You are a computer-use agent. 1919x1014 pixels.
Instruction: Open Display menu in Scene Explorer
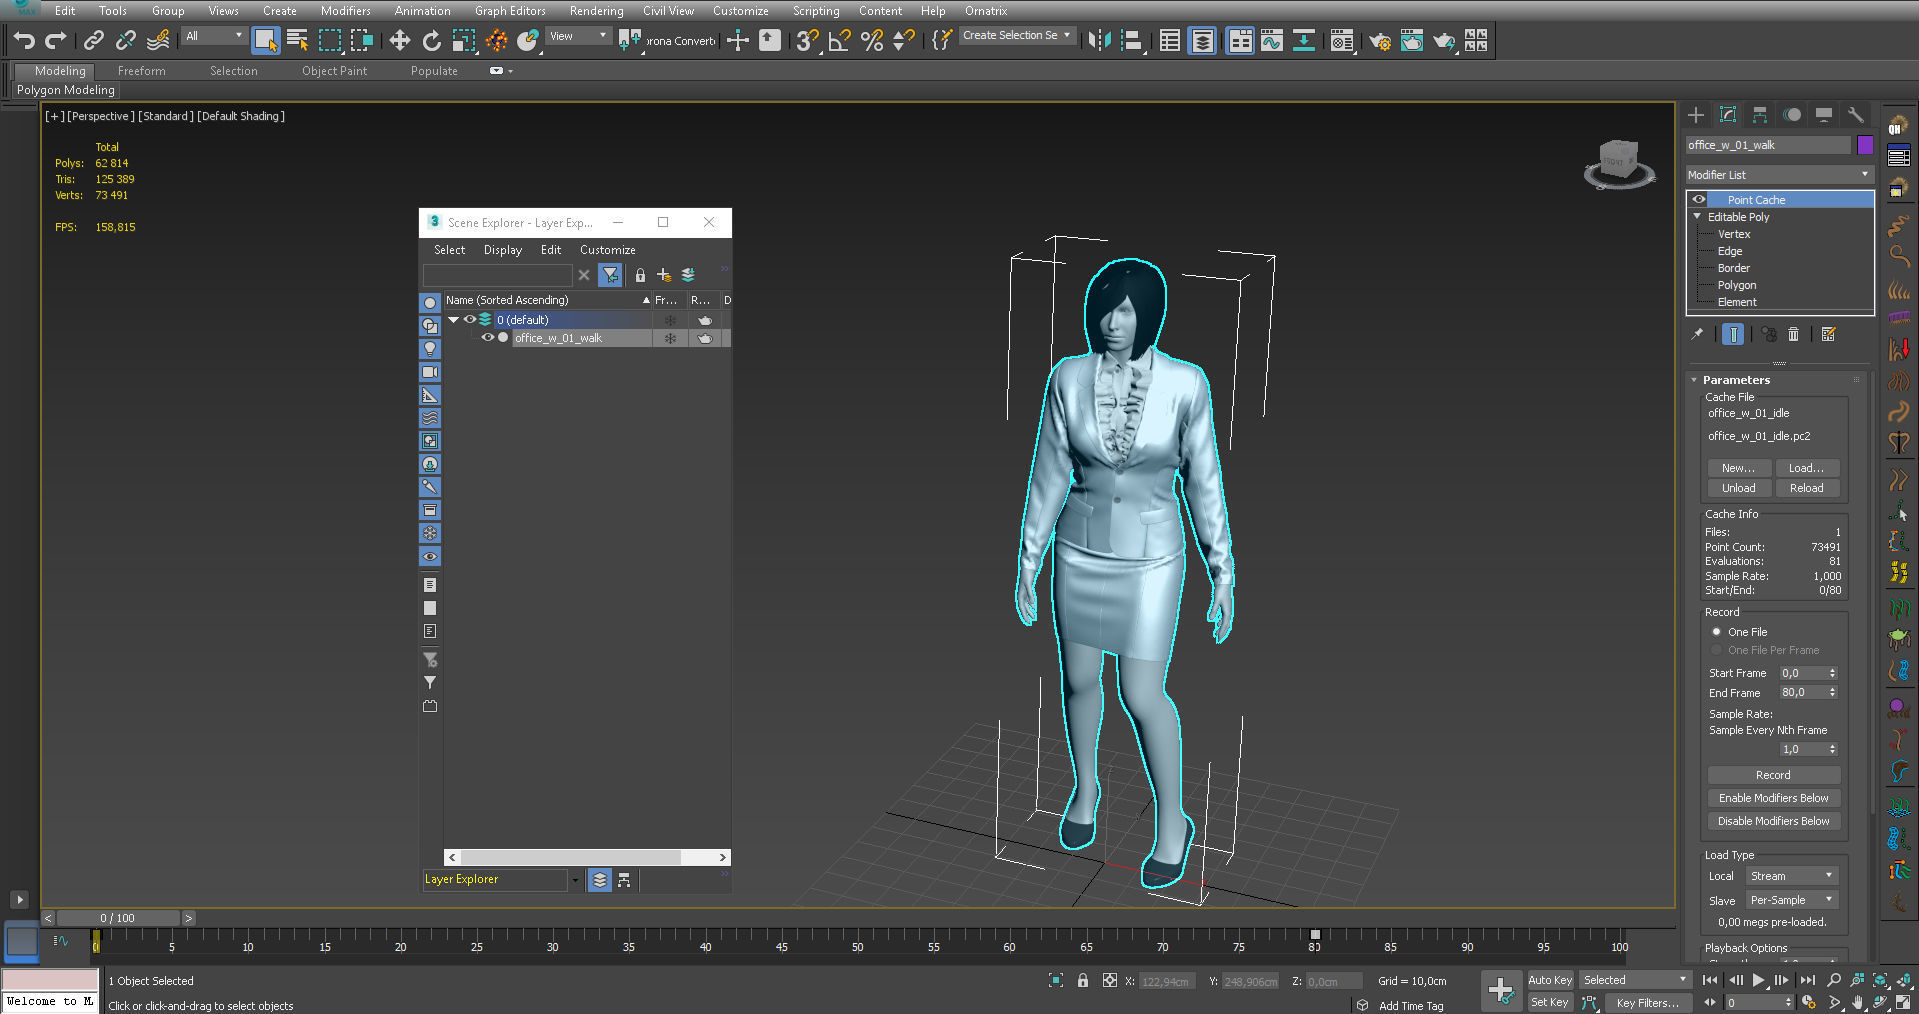pyautogui.click(x=502, y=250)
